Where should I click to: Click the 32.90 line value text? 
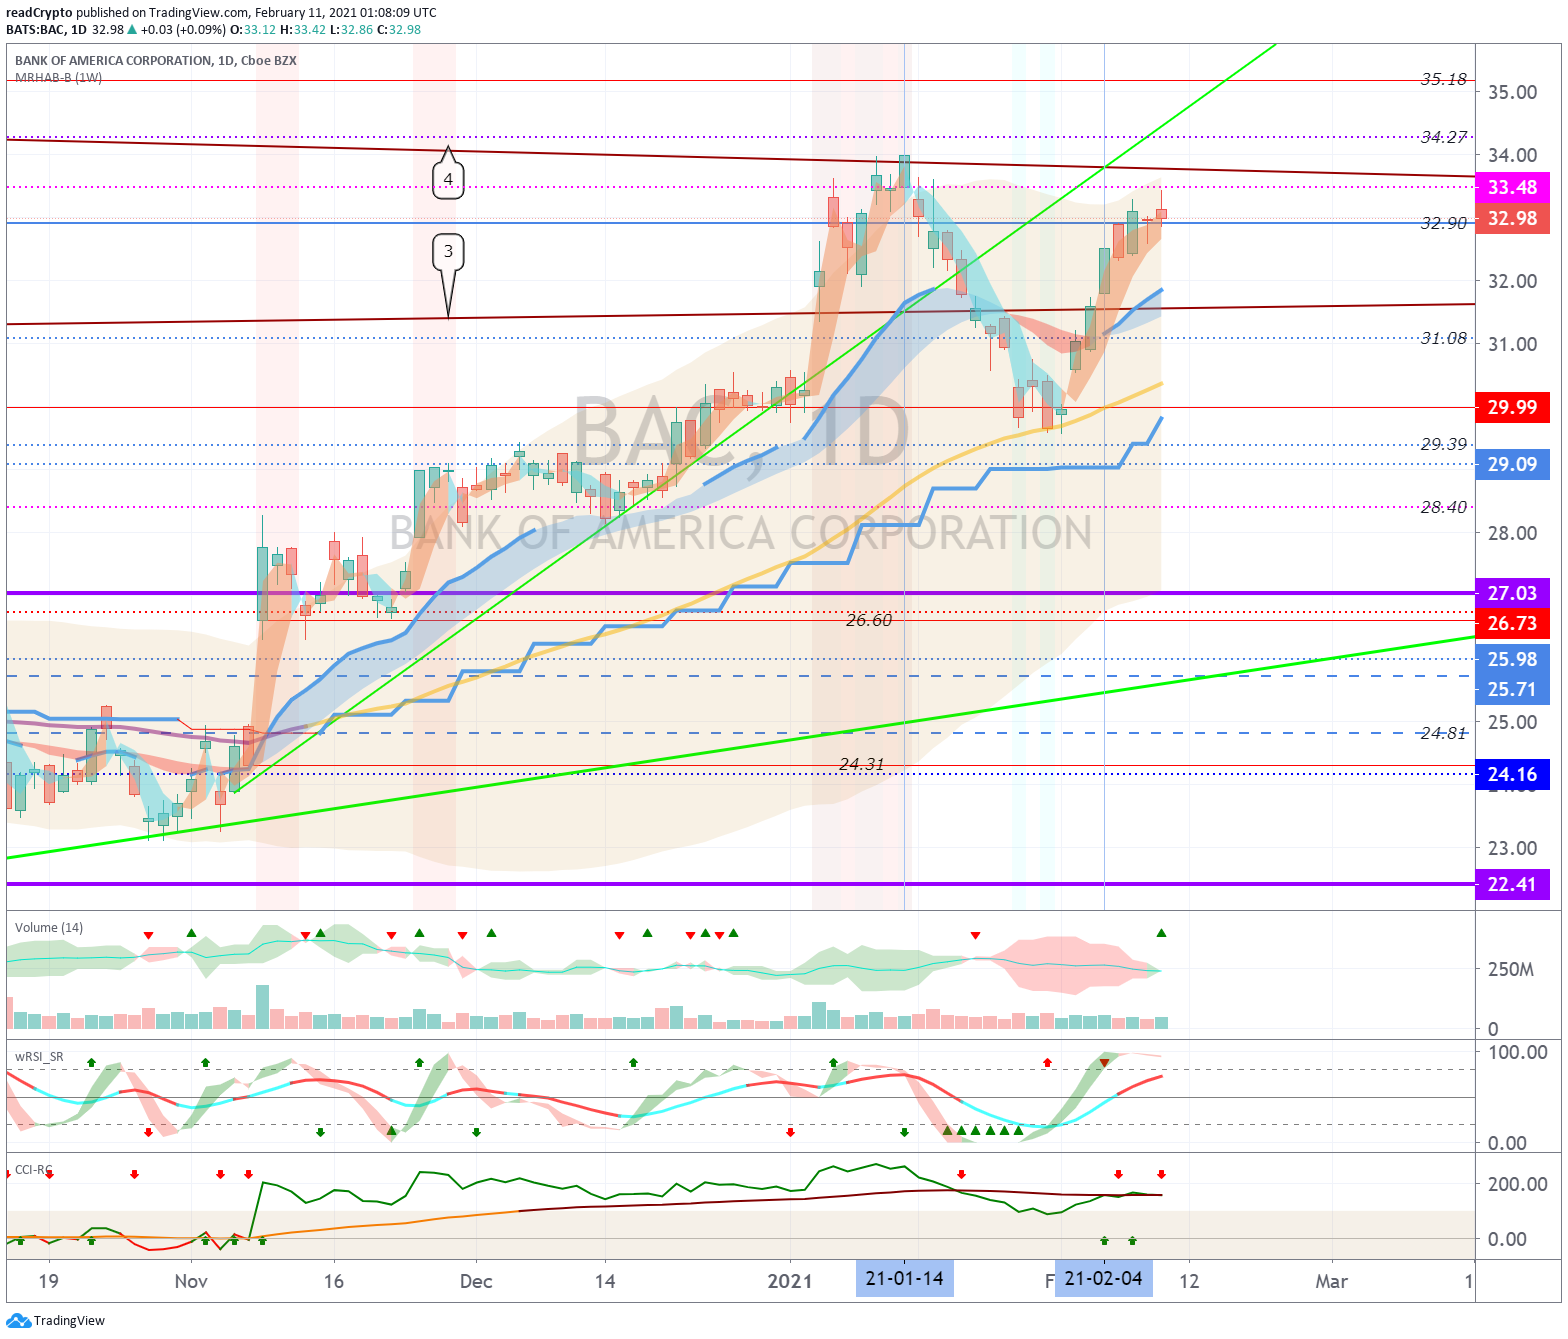tap(1443, 223)
